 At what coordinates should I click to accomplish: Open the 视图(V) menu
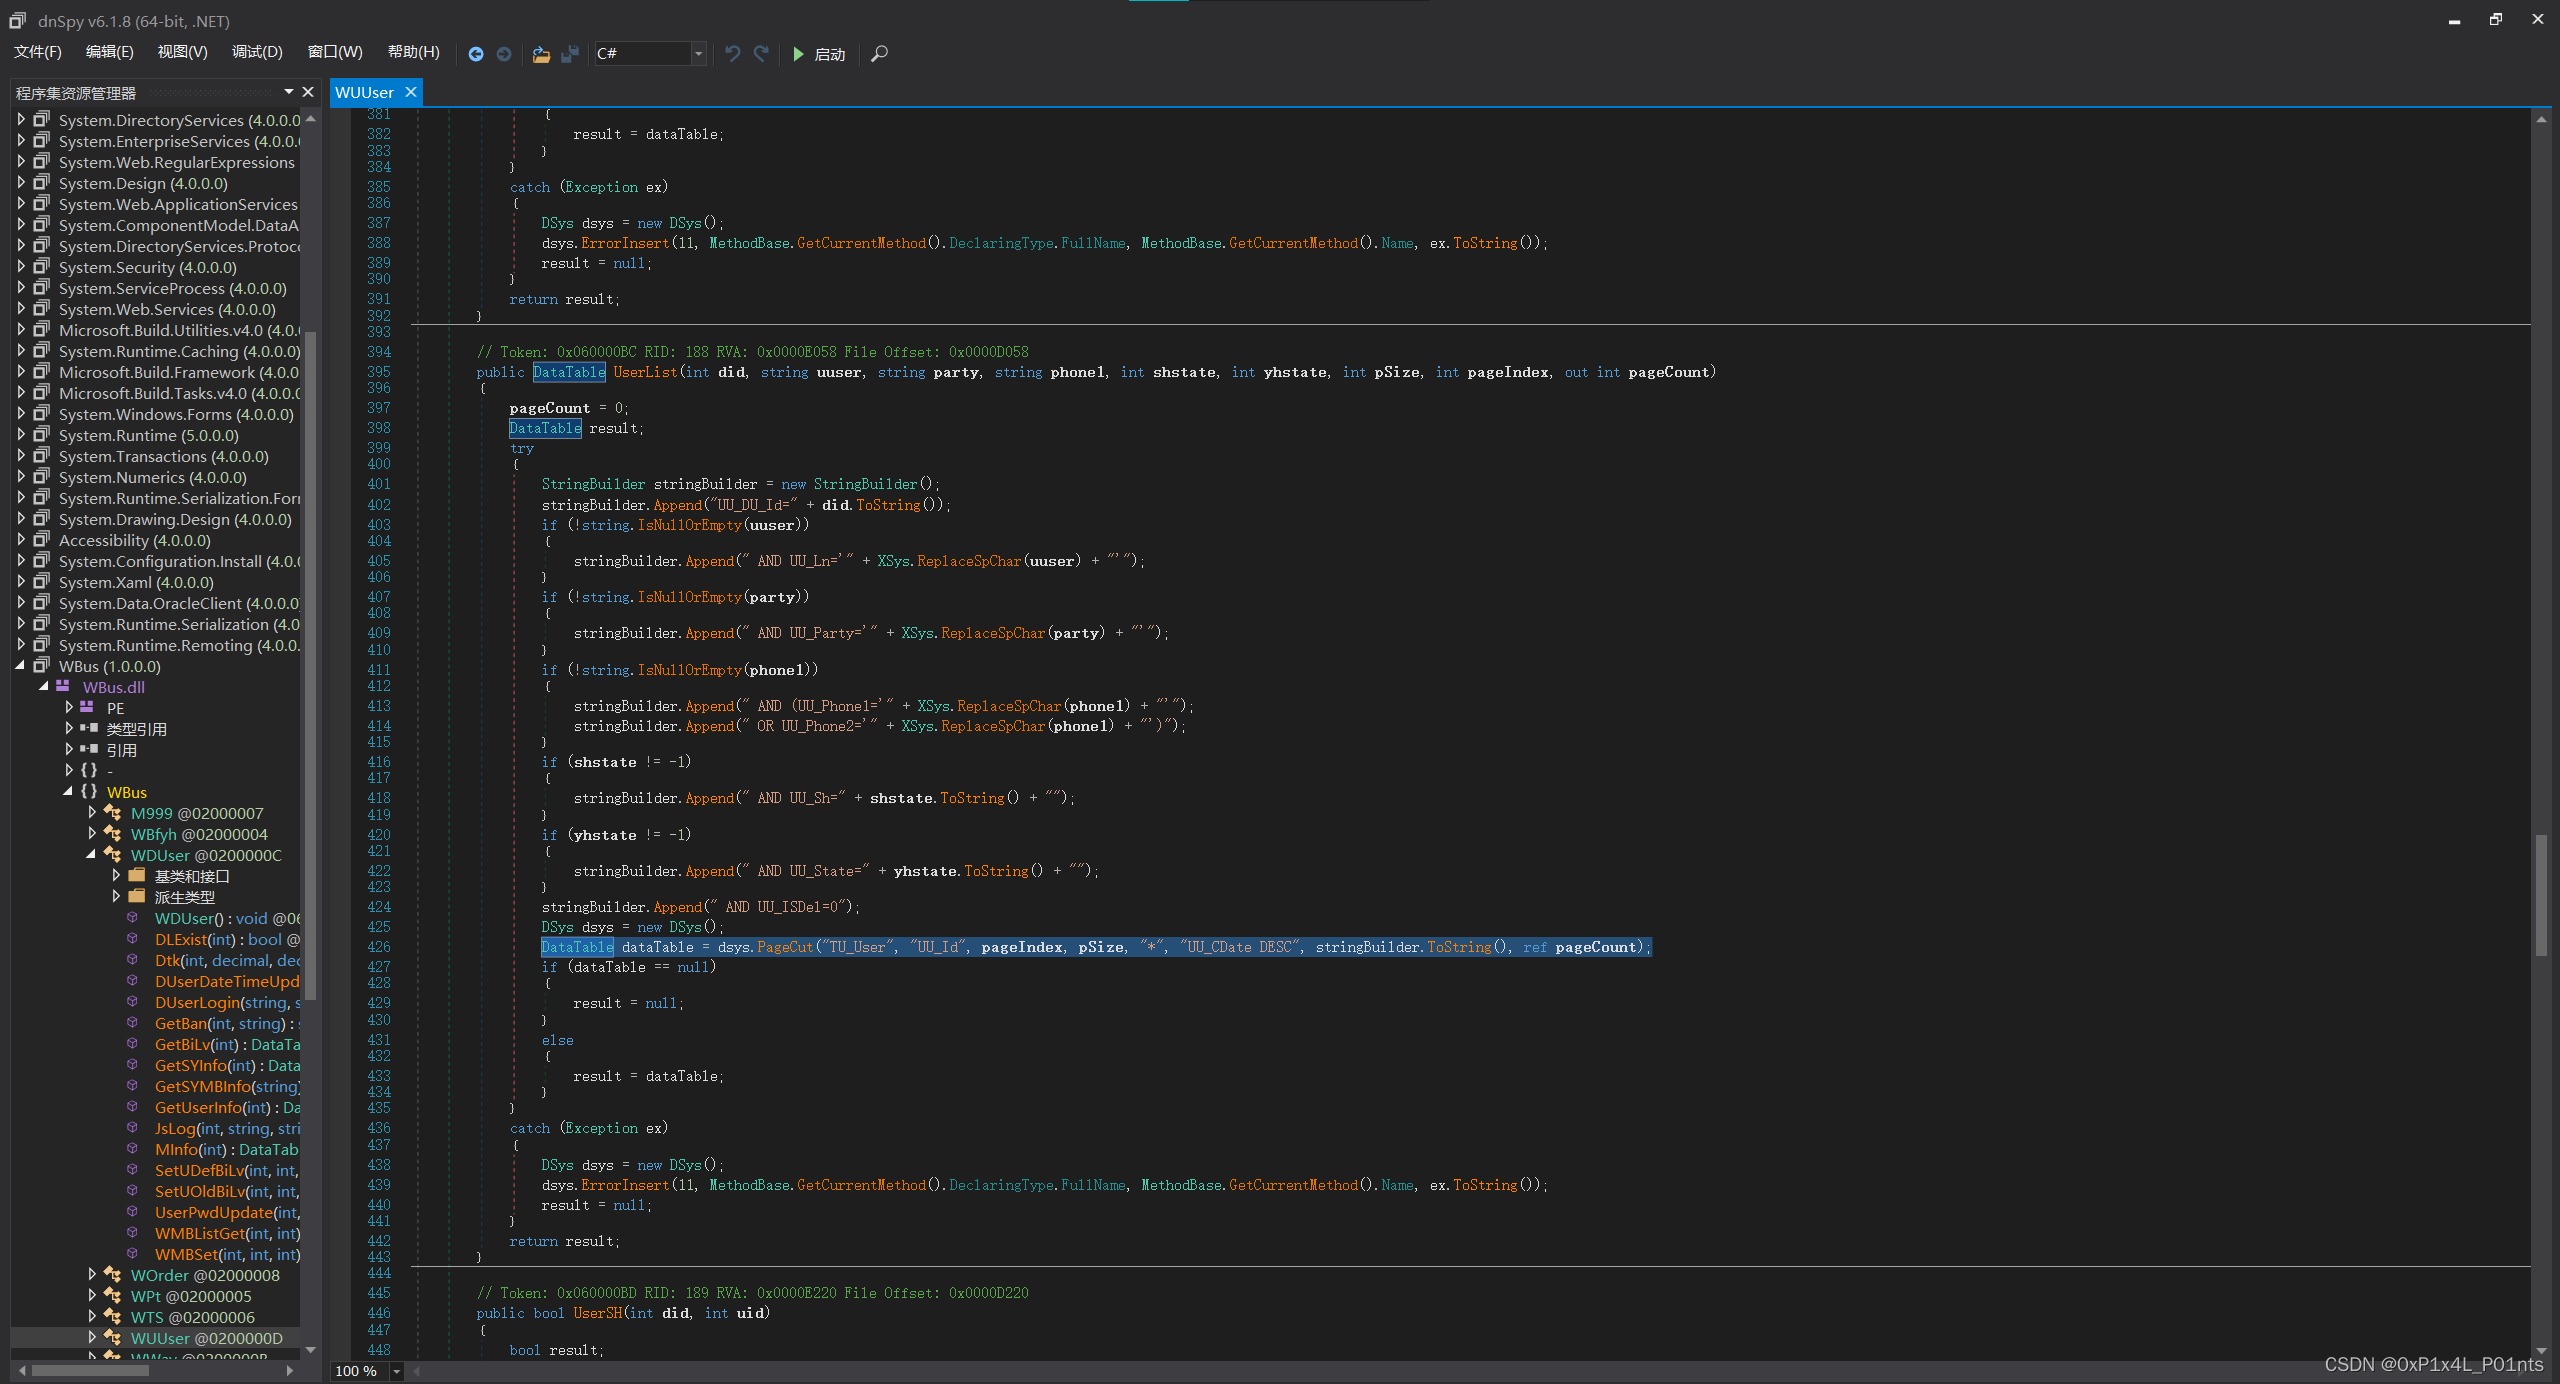click(182, 53)
